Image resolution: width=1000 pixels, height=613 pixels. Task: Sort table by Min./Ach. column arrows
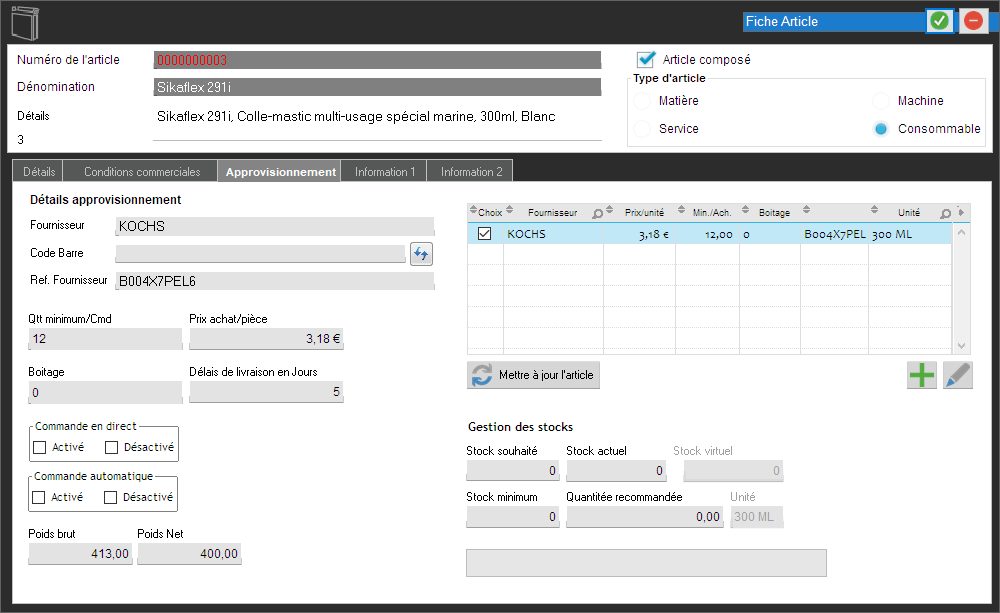681,211
